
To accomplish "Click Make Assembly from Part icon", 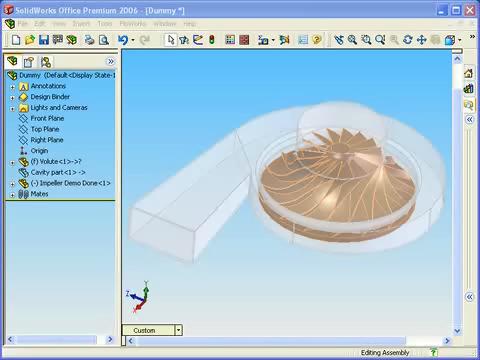I will point(71,40).
